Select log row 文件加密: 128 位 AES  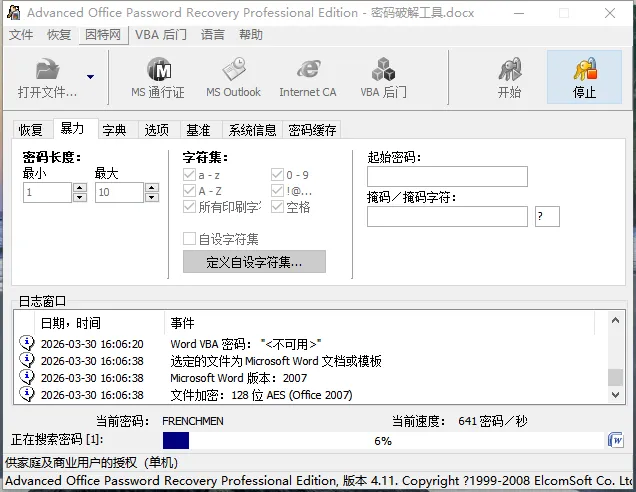coord(312,395)
